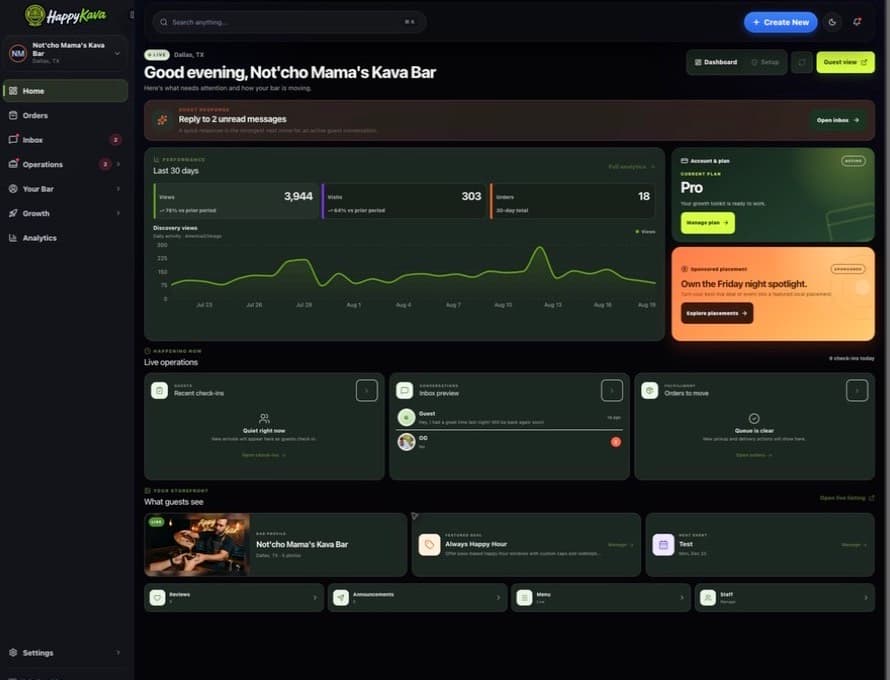
Task: Click the NM account avatar
Action: [x=18, y=53]
